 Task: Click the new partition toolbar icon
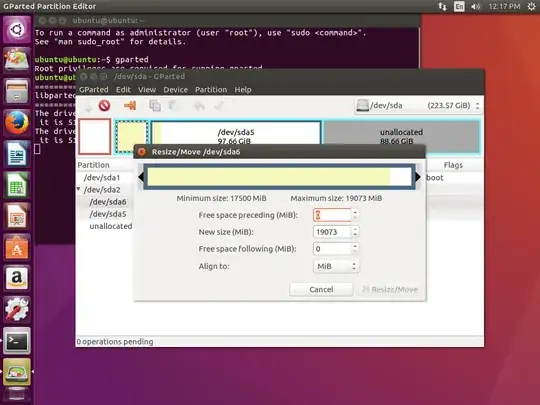click(x=89, y=105)
